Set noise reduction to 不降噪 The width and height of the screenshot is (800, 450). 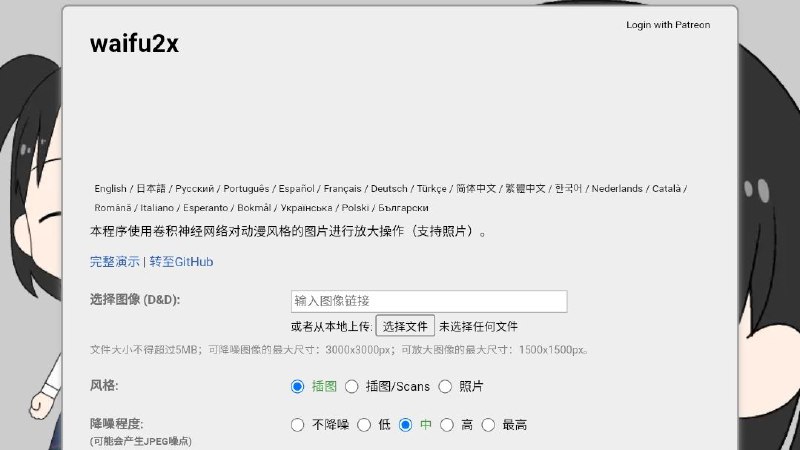point(297,425)
